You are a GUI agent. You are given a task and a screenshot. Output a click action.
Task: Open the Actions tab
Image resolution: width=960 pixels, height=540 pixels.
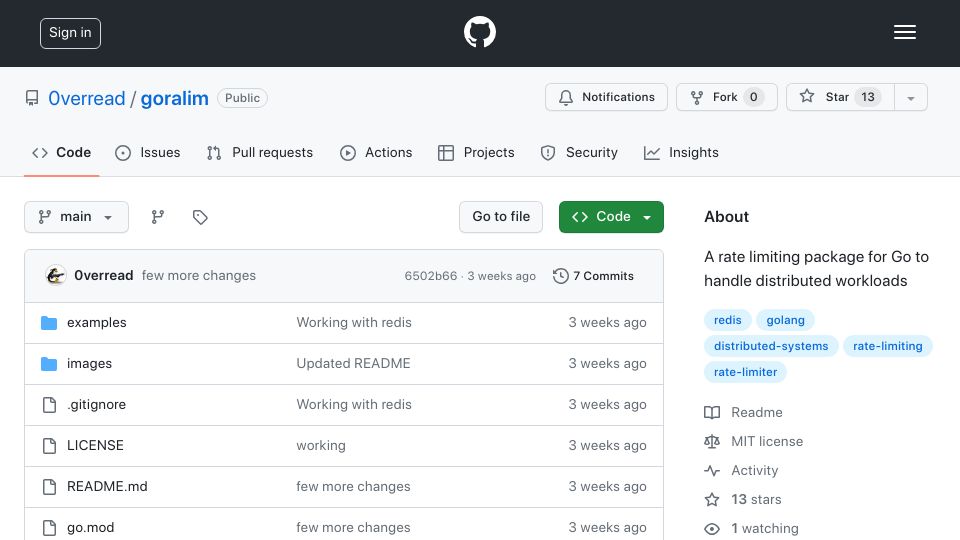pyautogui.click(x=376, y=152)
